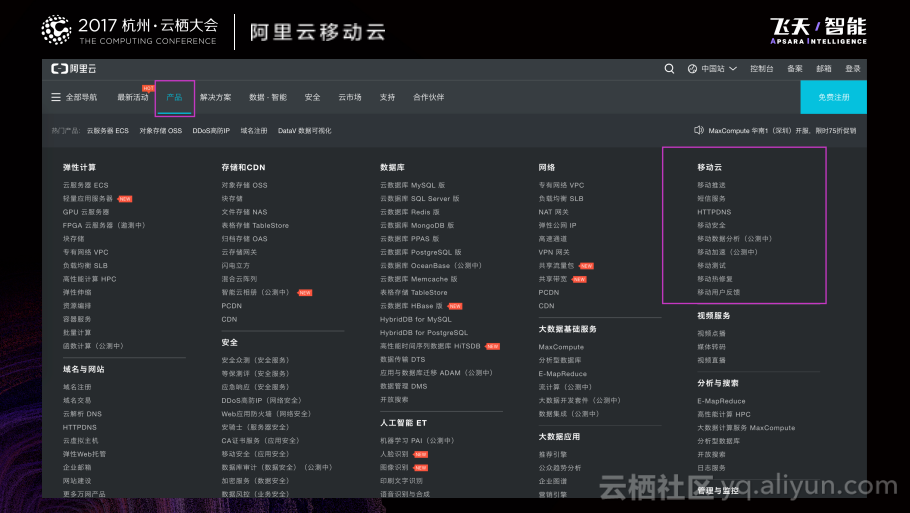This screenshot has width=910, height=513.
Task: Click 智能云相册（公测中）
Action: point(255,292)
